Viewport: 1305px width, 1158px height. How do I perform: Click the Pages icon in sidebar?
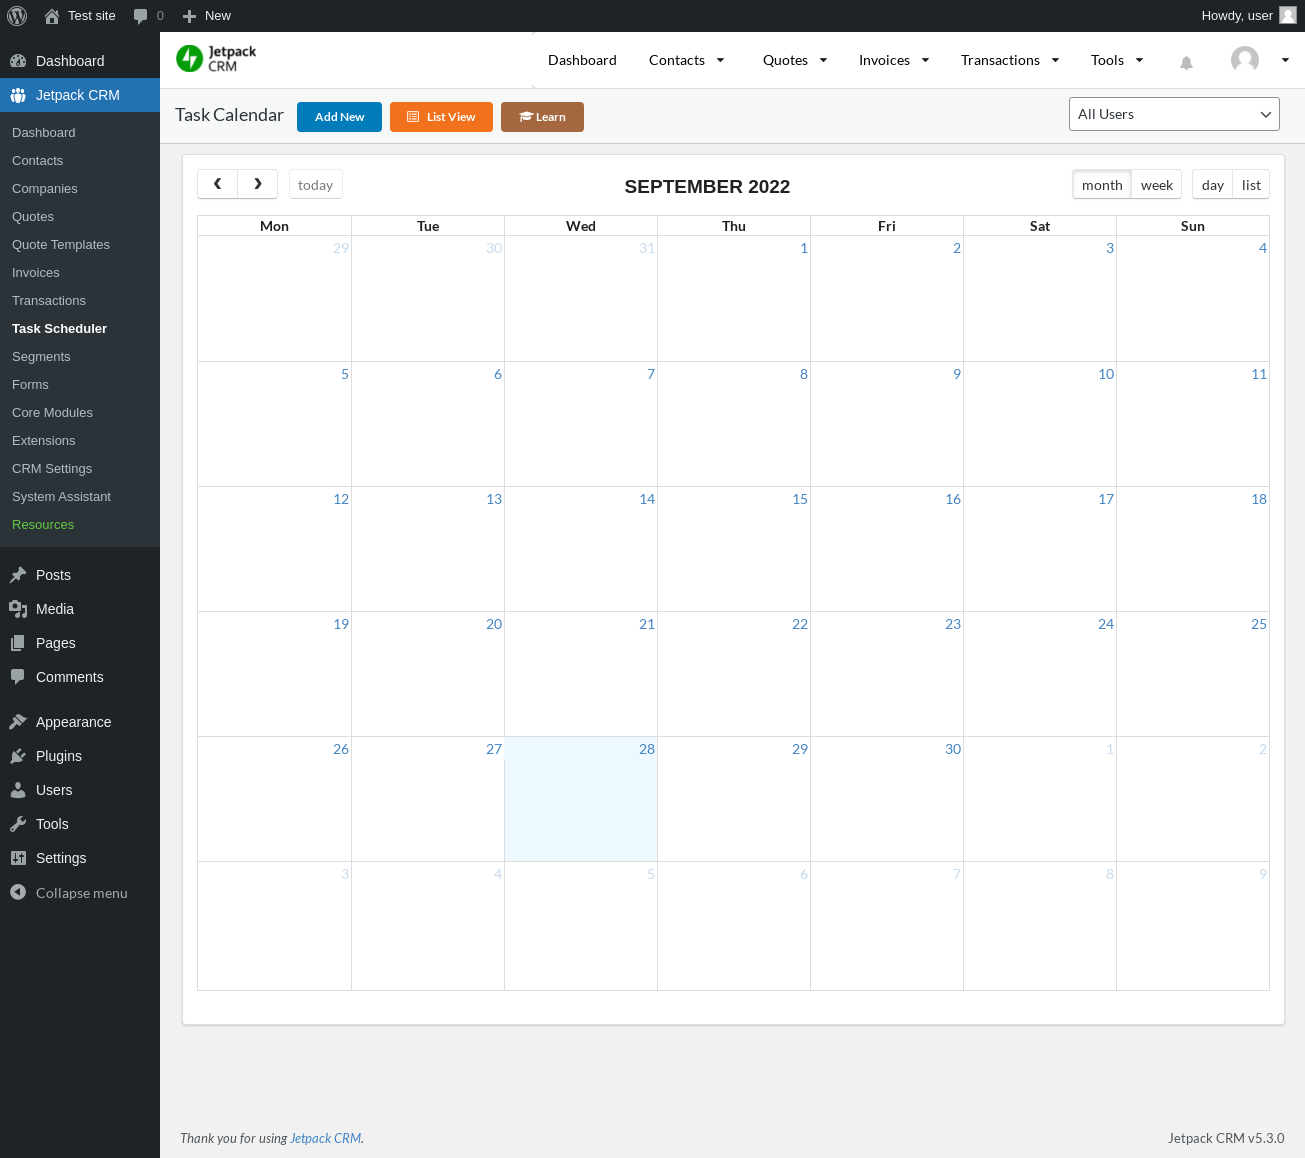click(x=18, y=643)
